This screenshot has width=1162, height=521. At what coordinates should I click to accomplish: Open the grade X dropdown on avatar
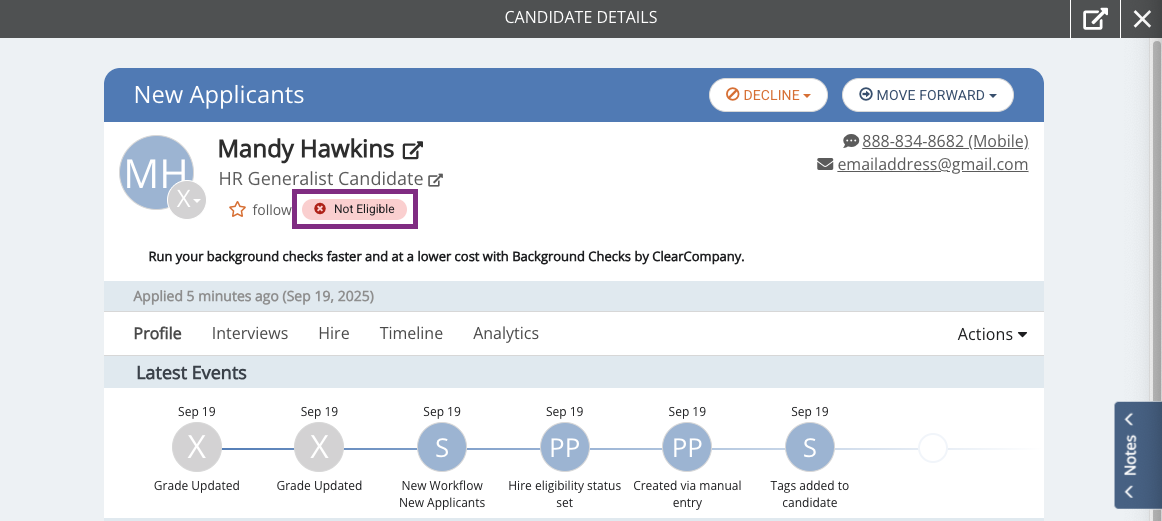pyautogui.click(x=187, y=200)
